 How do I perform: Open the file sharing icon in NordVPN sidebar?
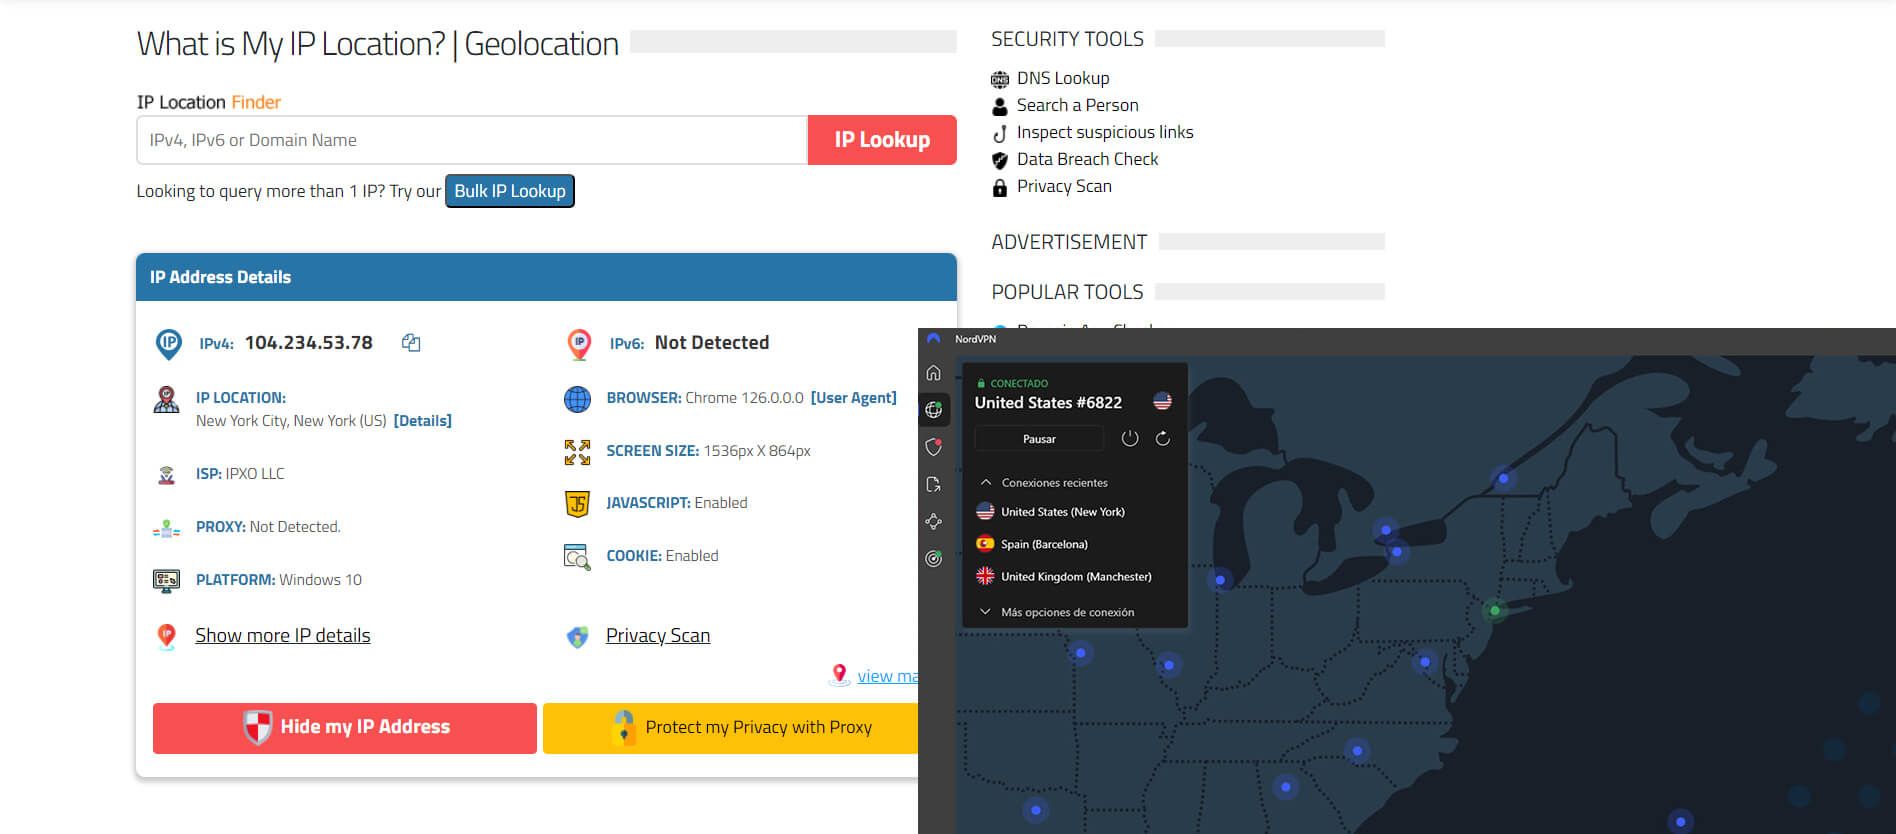pyautogui.click(x=933, y=484)
